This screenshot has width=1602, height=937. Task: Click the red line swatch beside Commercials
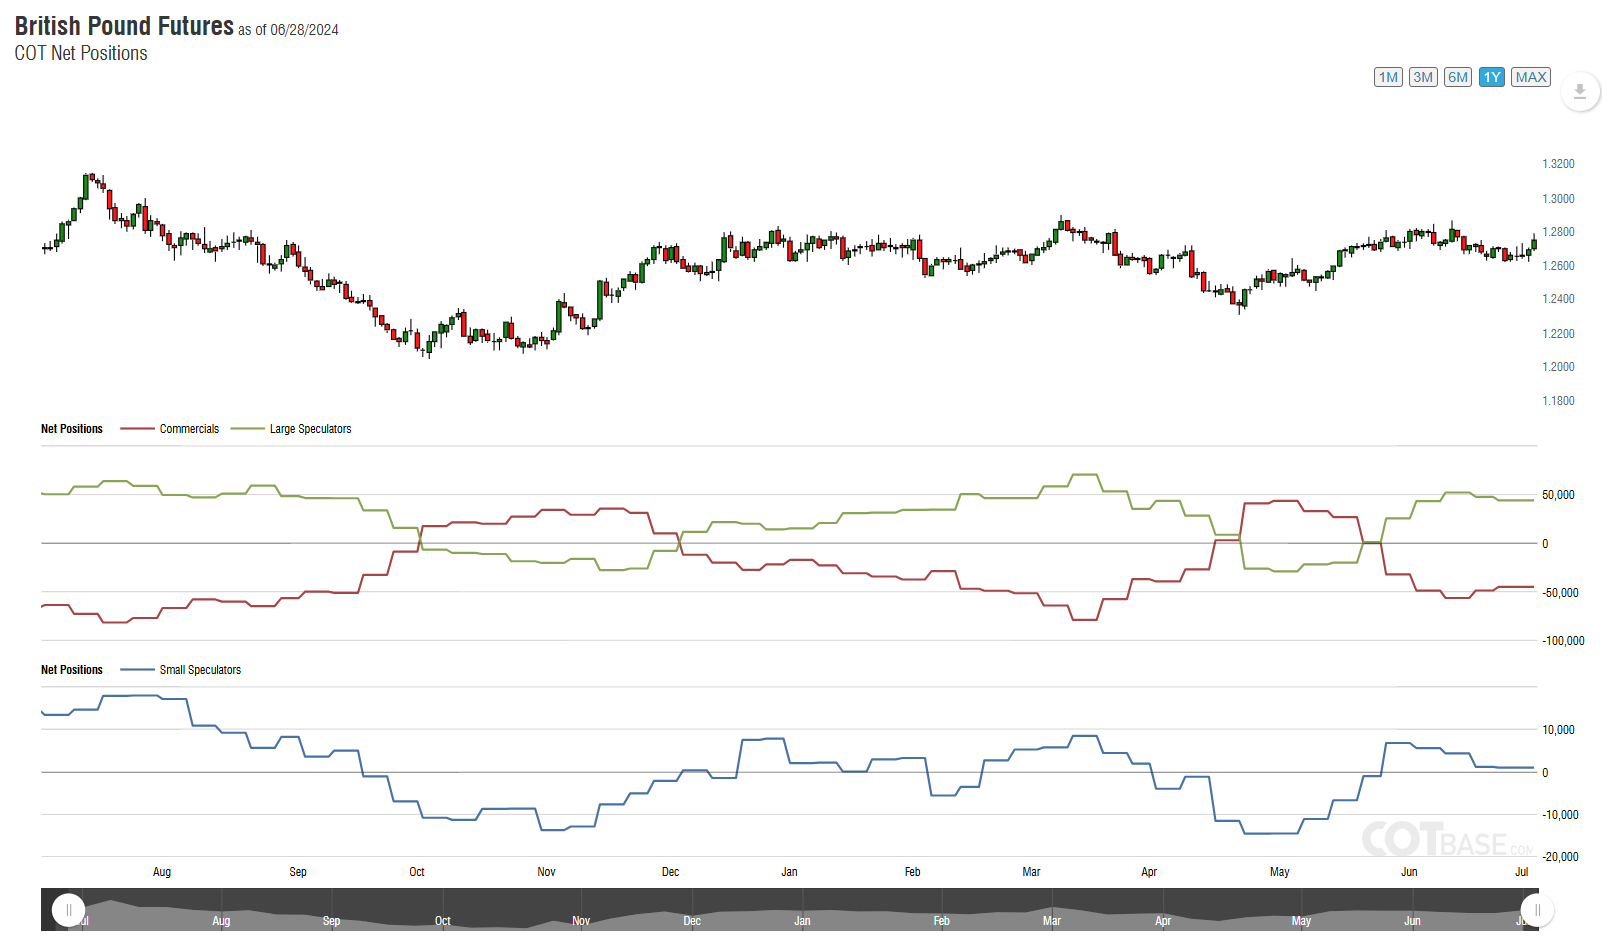(x=137, y=429)
